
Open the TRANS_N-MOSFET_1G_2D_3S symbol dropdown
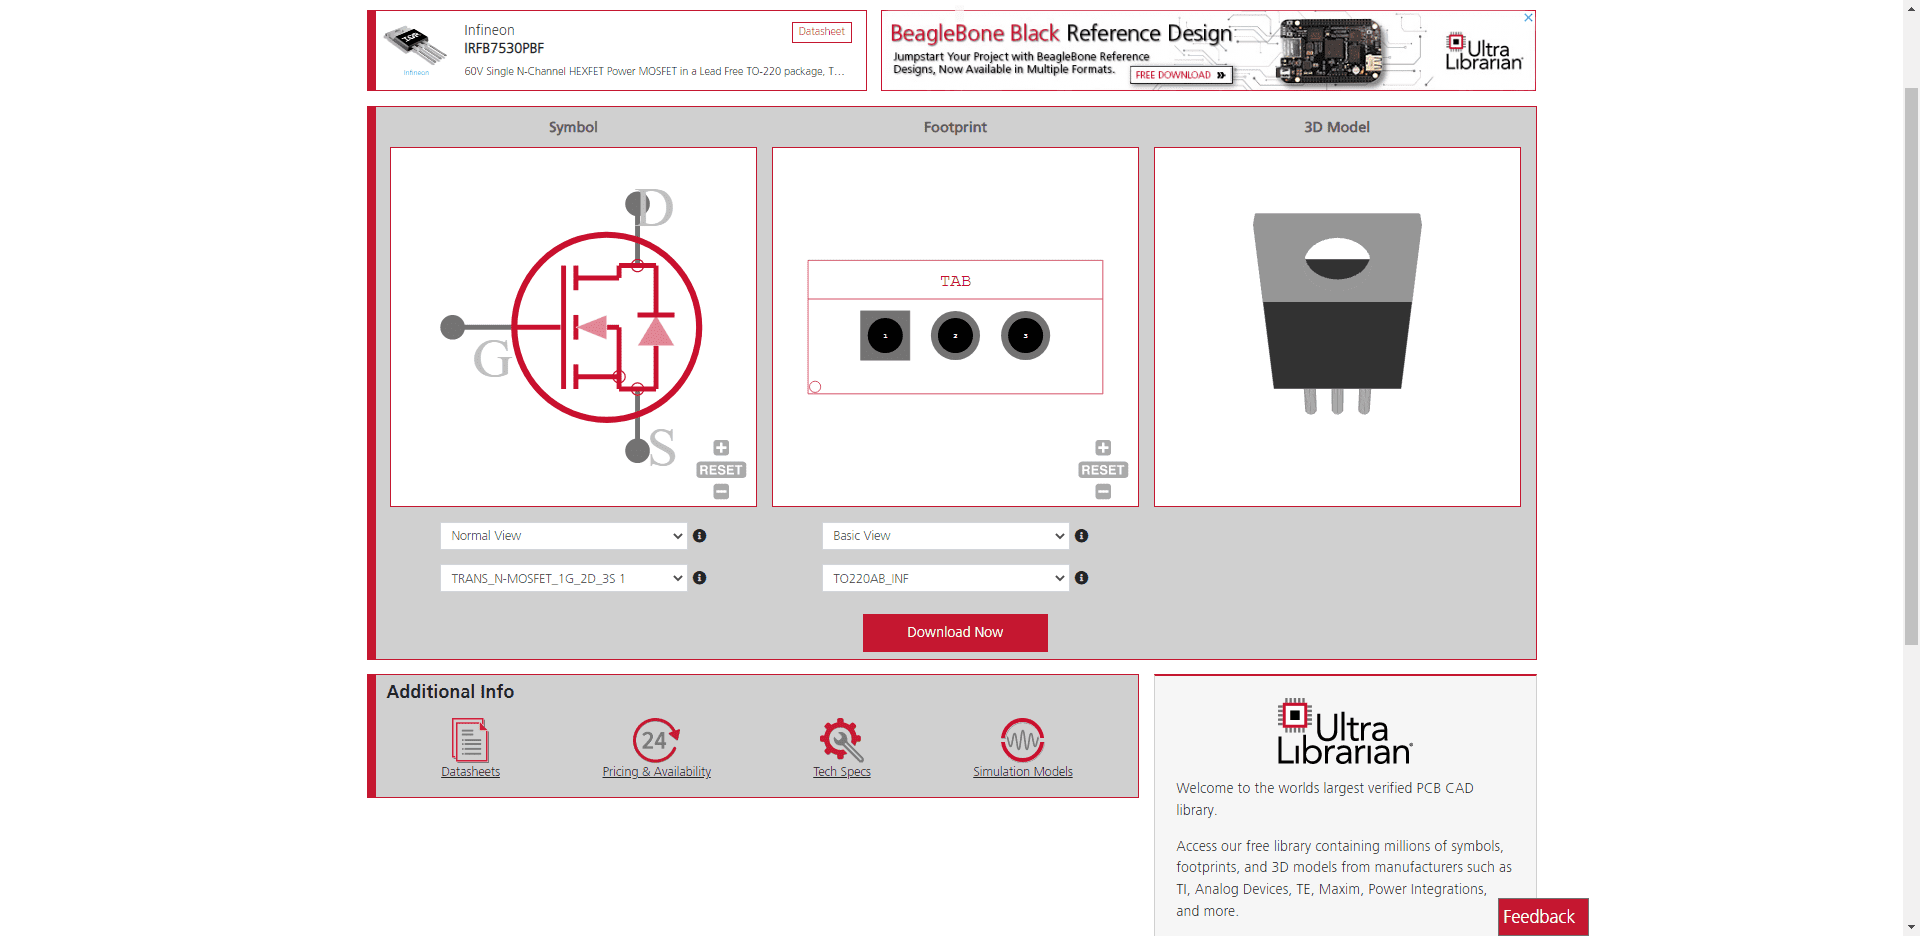coord(564,578)
